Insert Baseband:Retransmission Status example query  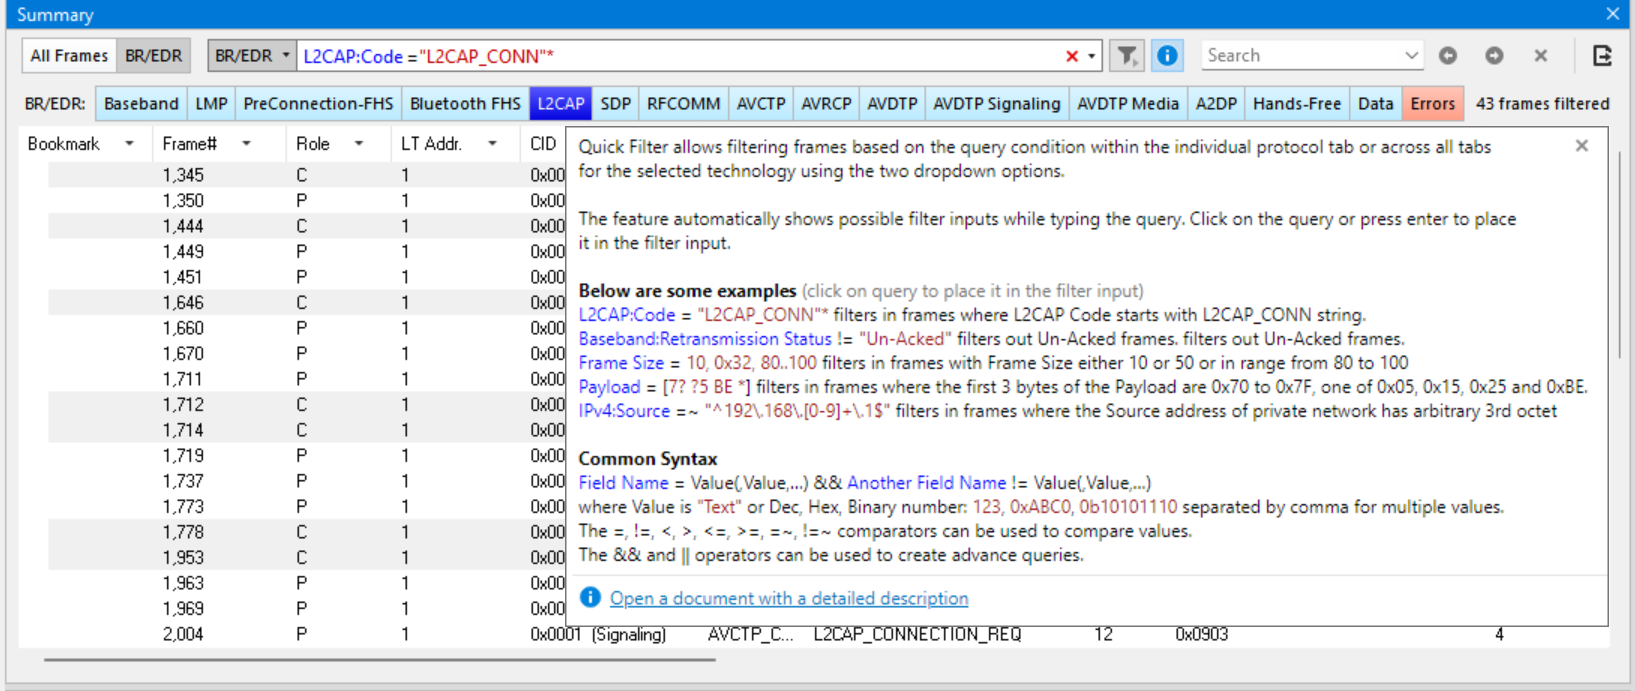tap(766, 339)
